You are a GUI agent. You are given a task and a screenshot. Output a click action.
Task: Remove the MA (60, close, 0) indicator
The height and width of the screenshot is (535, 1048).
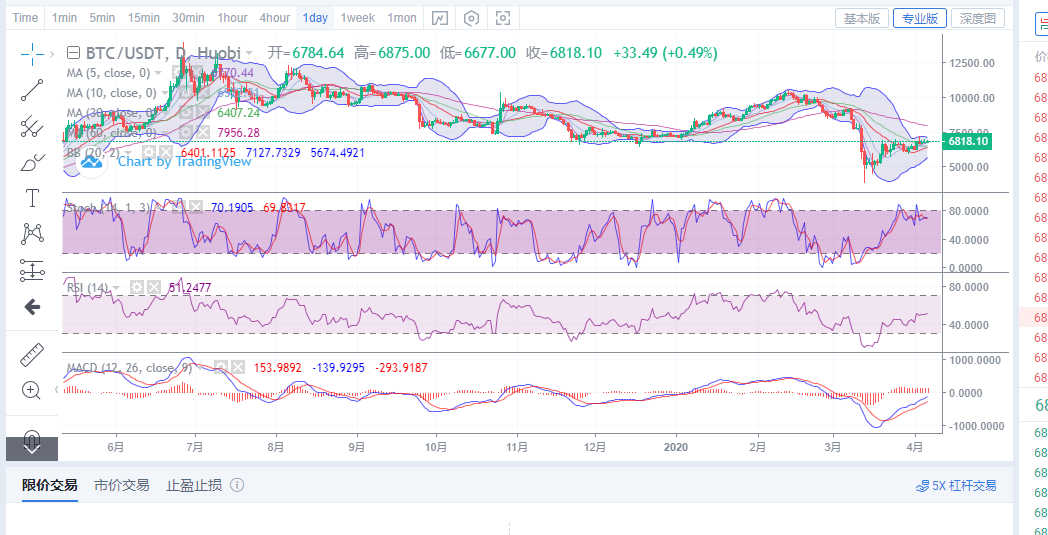(201, 132)
